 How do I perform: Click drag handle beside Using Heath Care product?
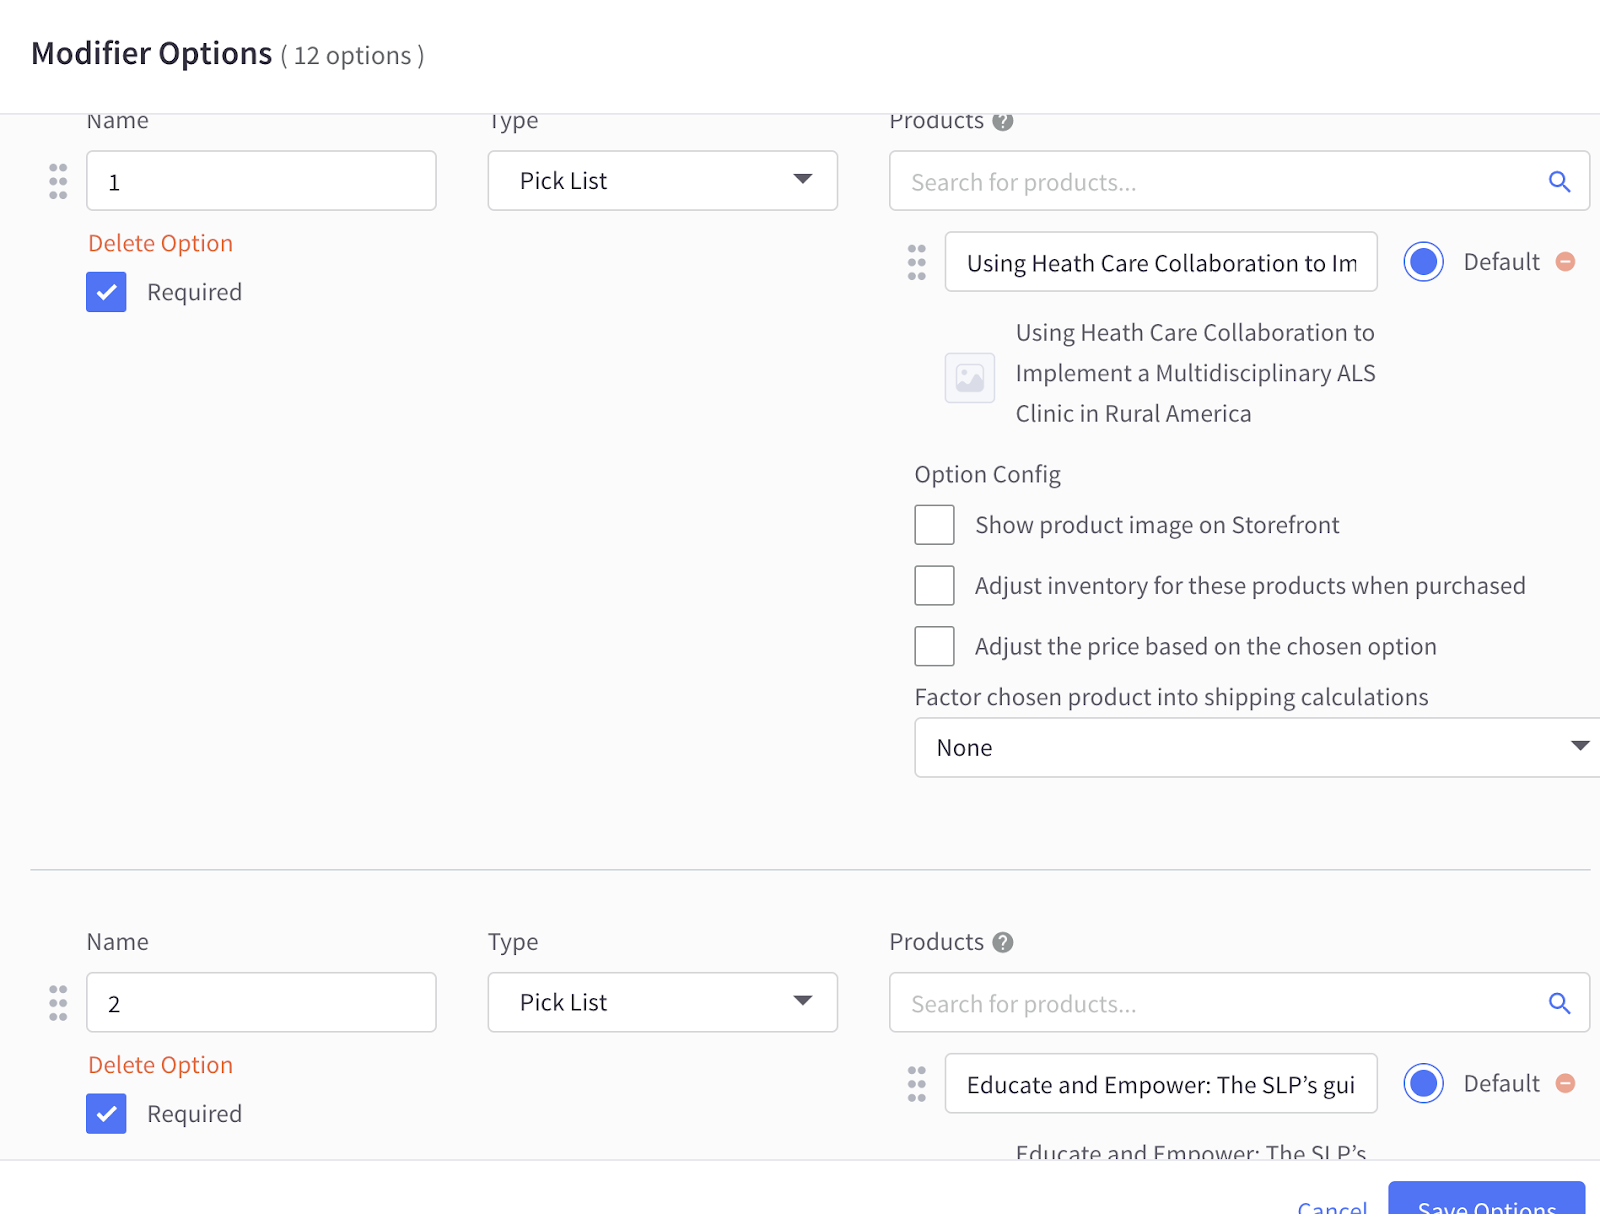[x=917, y=262]
